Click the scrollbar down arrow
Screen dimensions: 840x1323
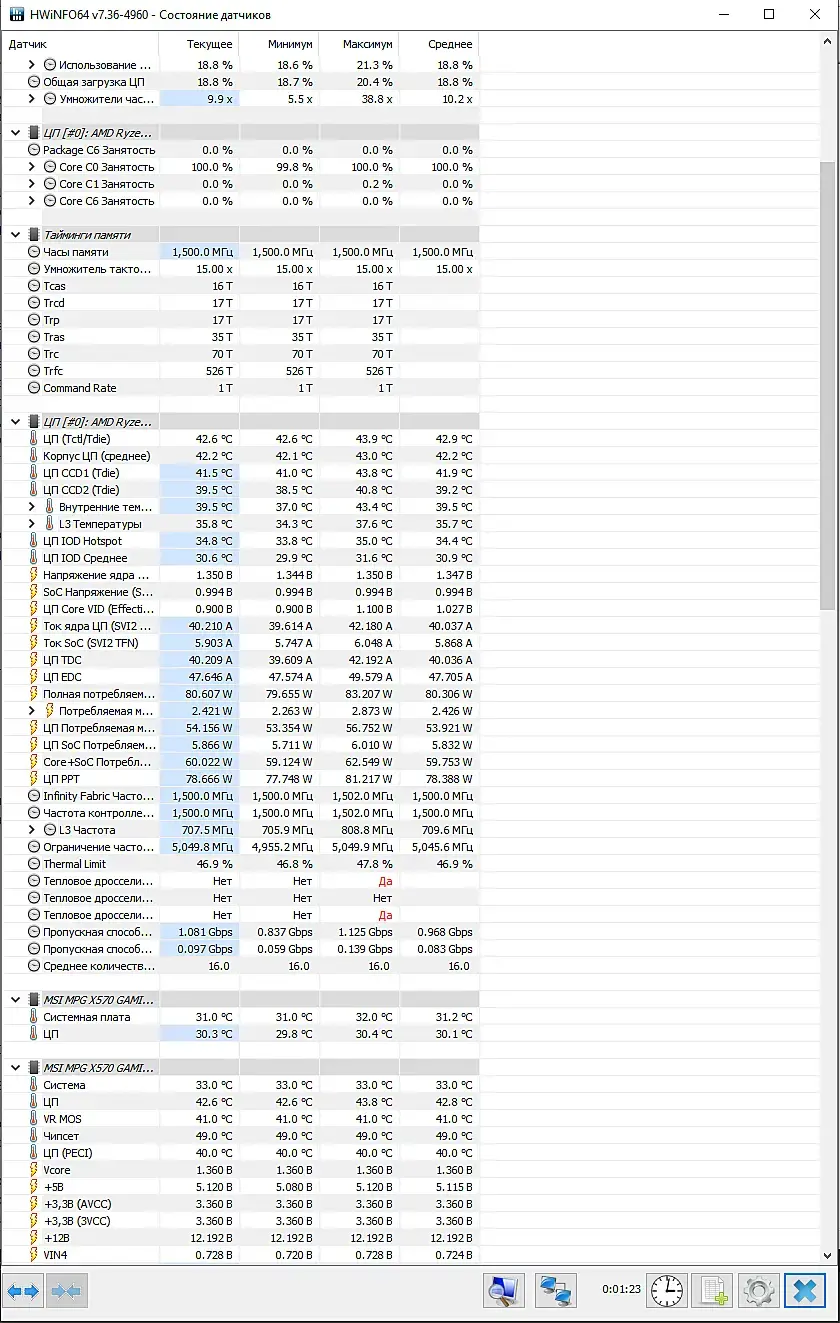828,1255
